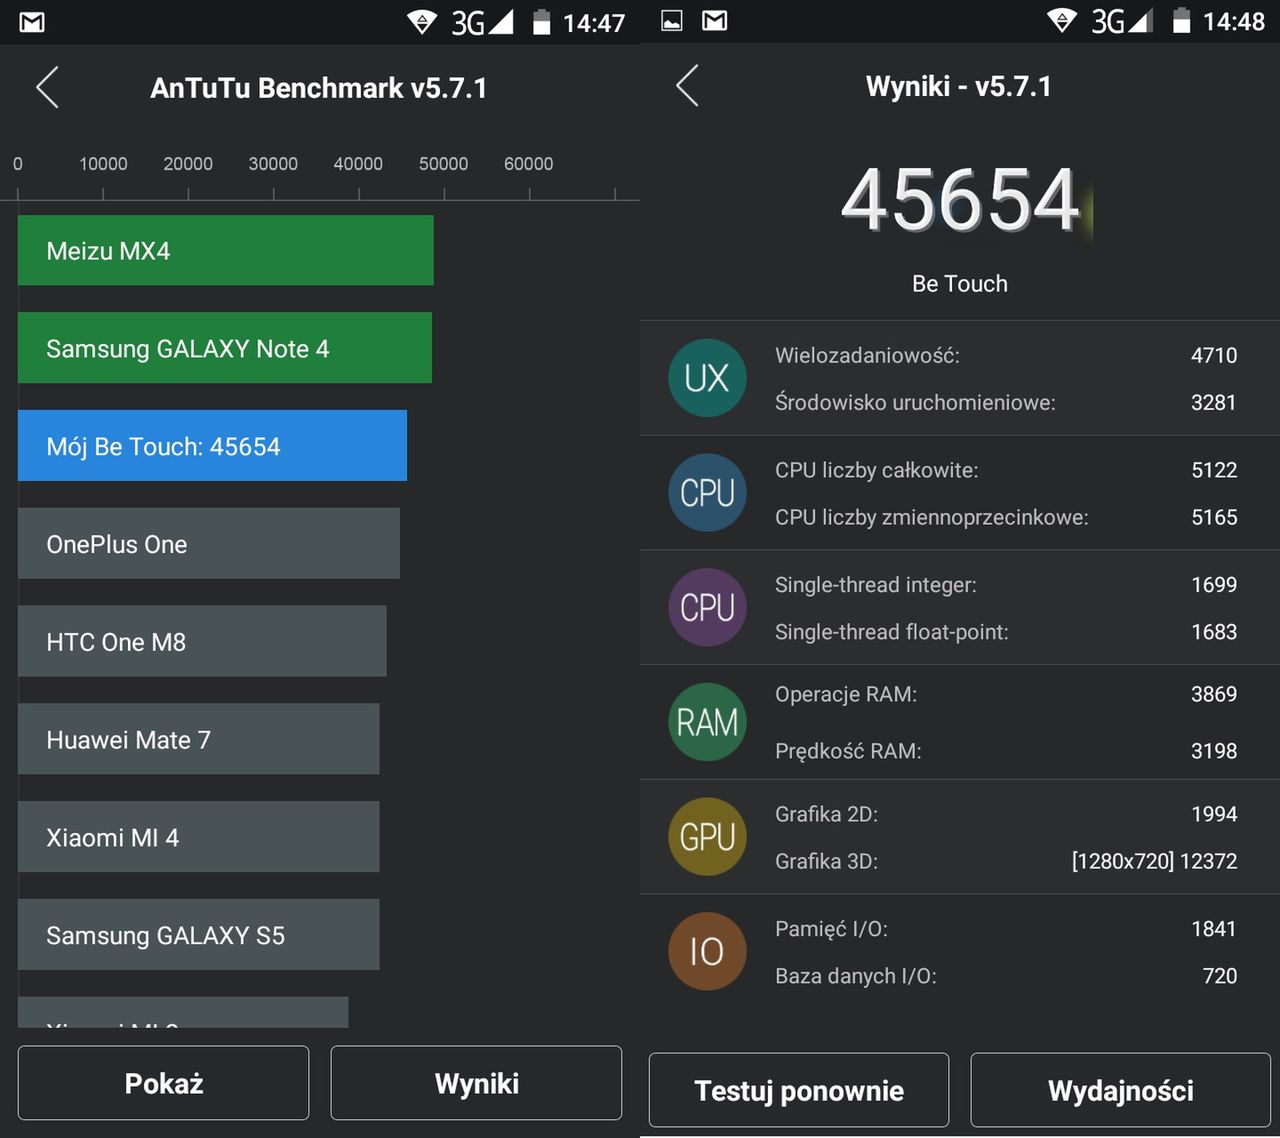The height and width of the screenshot is (1138, 1280).
Task: Tap Grafika 3D score row
Action: pos(1006,861)
